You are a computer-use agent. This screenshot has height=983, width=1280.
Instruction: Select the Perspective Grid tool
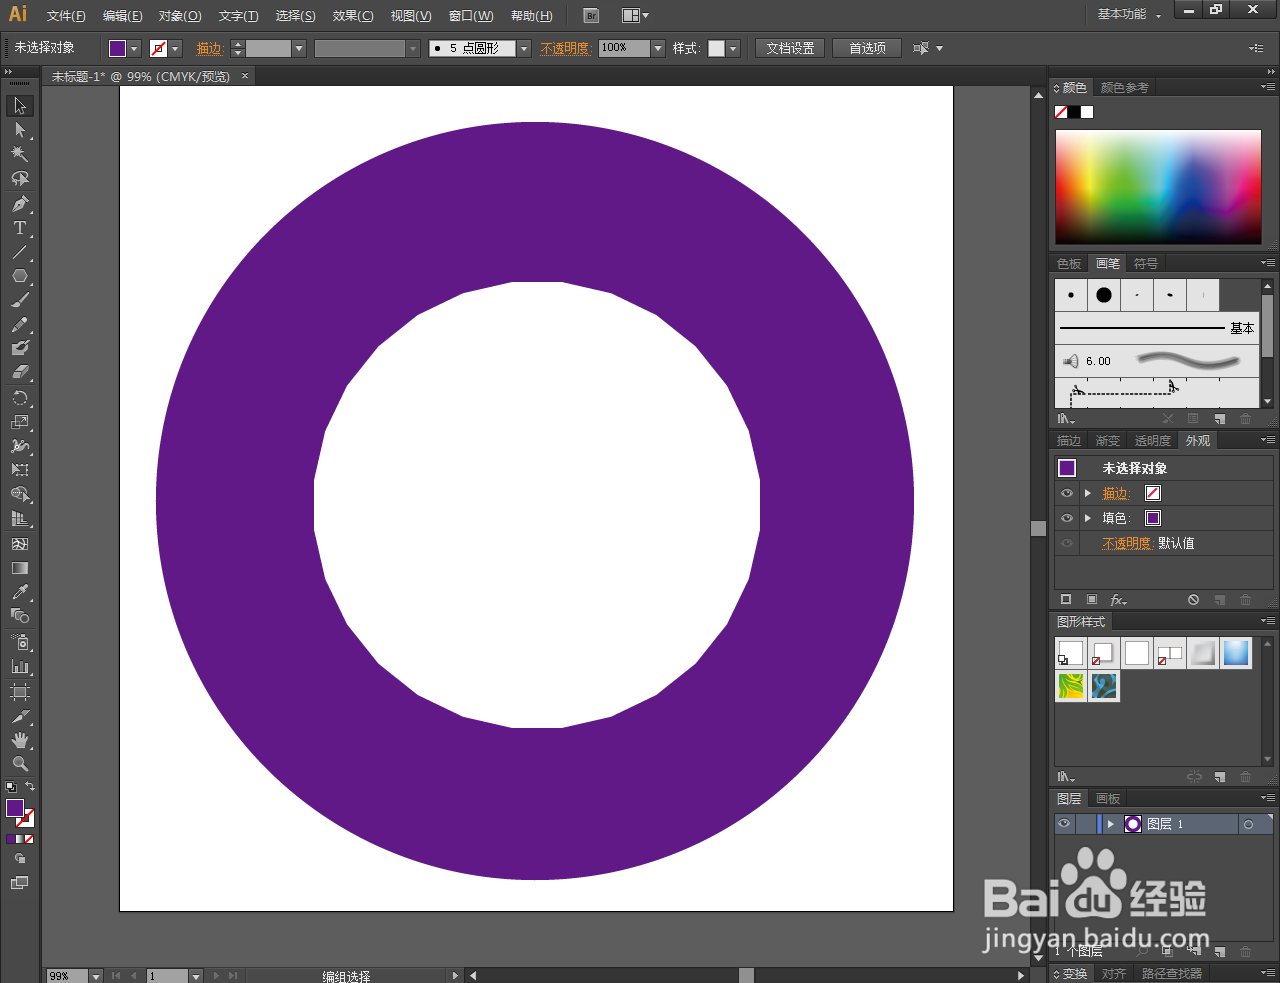coord(20,519)
